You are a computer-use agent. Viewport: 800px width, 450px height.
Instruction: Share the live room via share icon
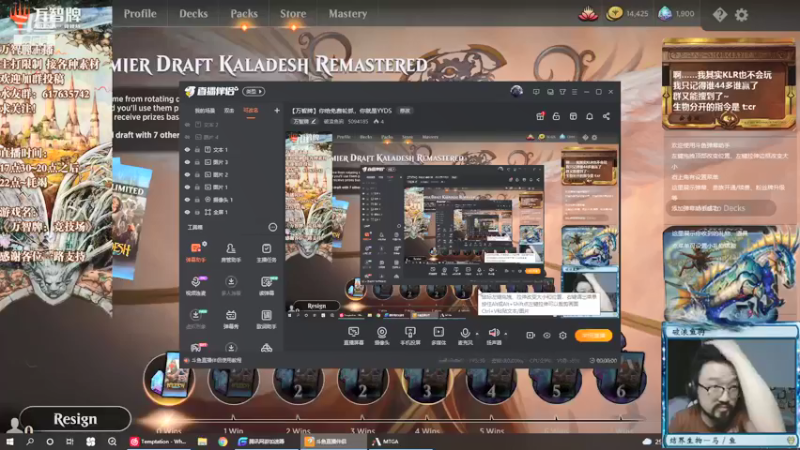coord(606,116)
